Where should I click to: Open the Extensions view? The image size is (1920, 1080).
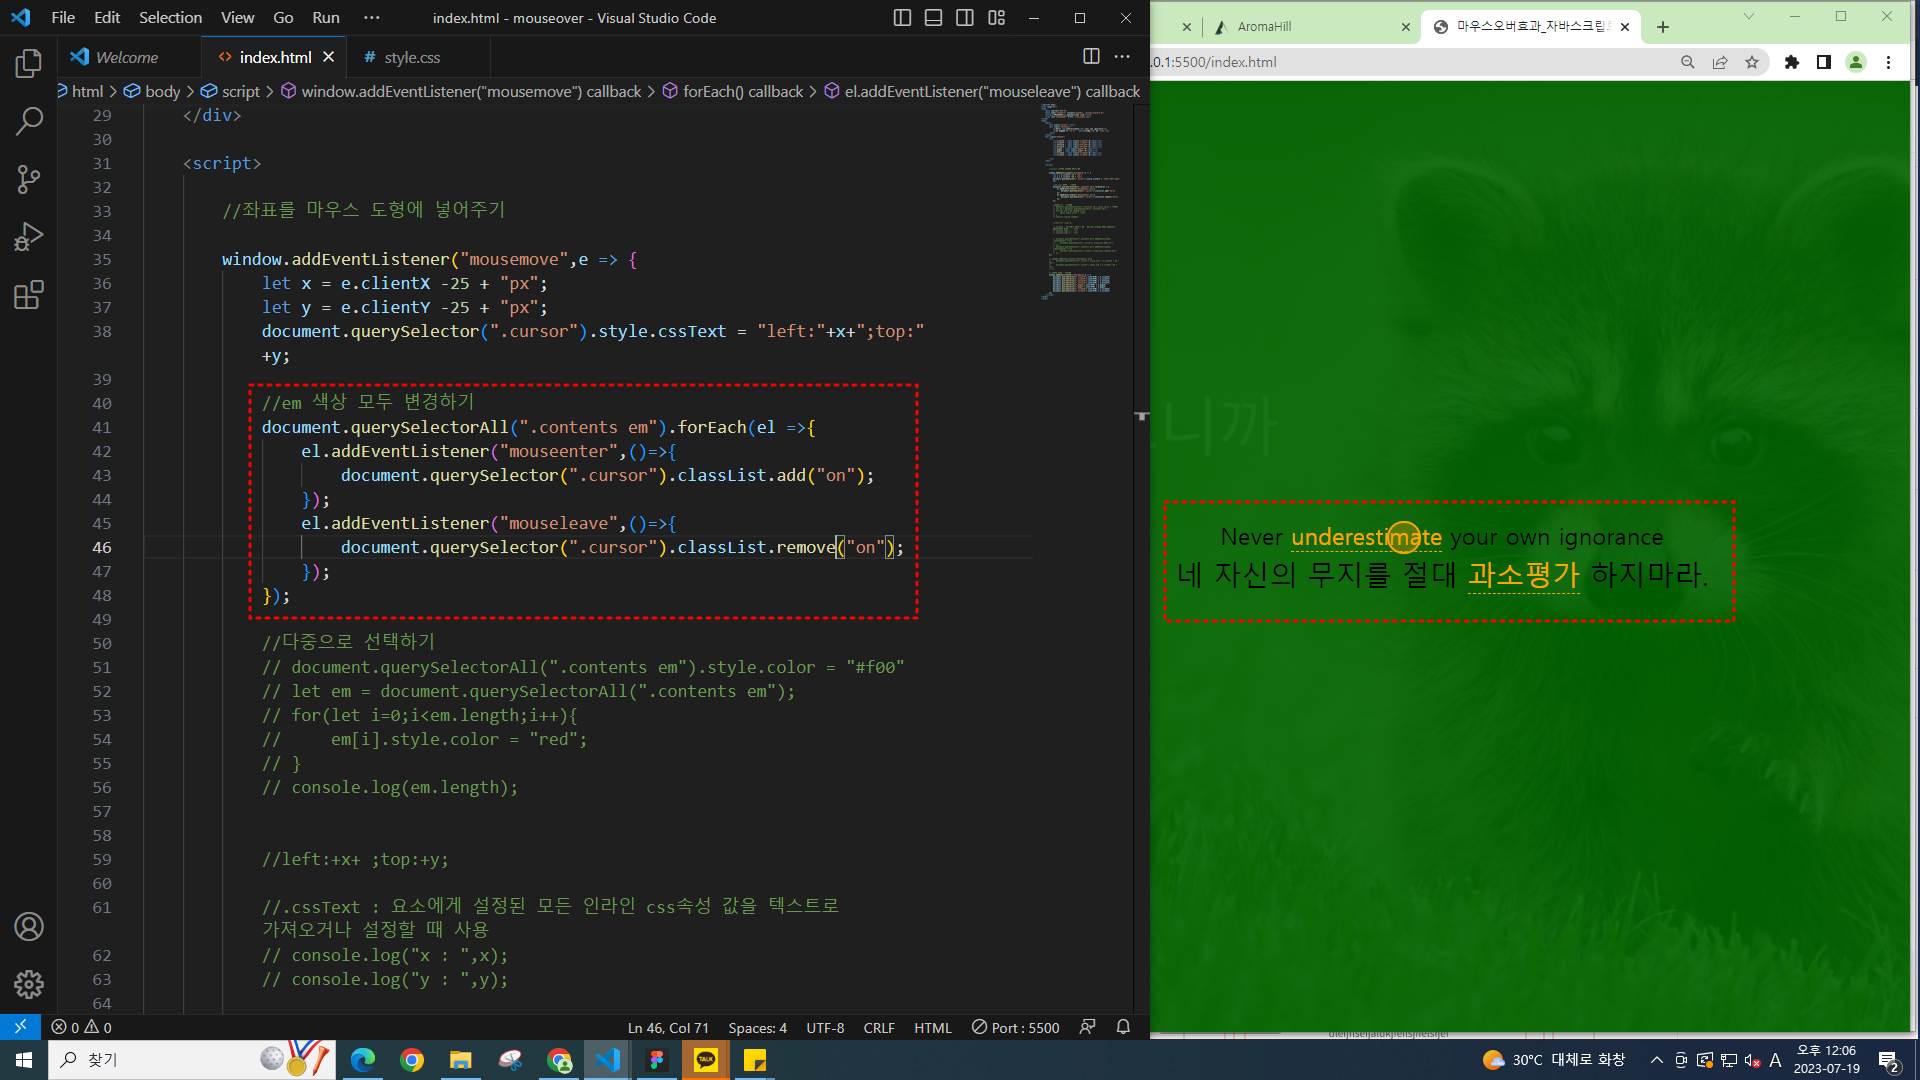pos(29,295)
